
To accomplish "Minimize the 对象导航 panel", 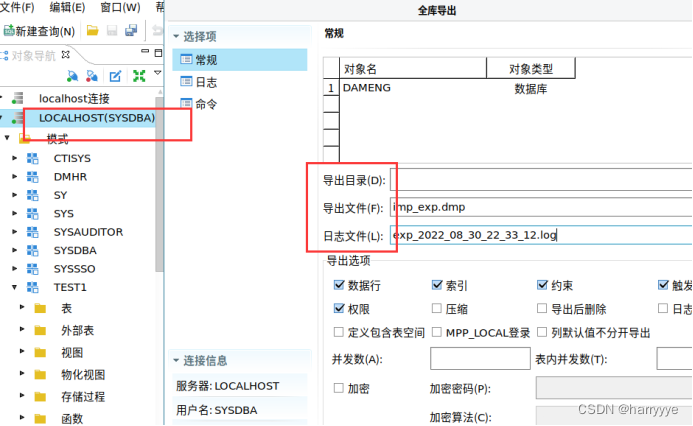I will click(145, 52).
